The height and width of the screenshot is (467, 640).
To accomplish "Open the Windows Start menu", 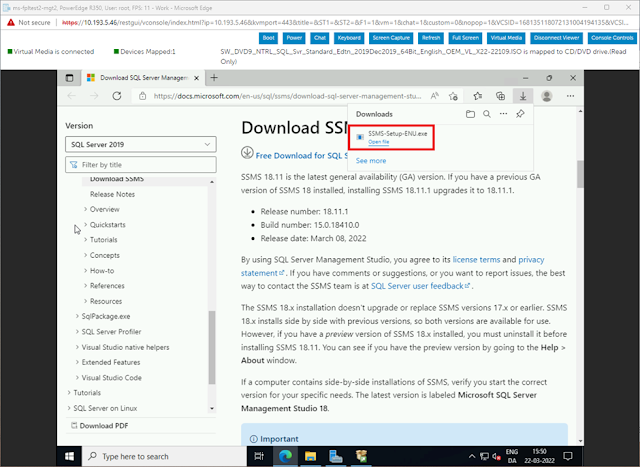I will coord(69,456).
